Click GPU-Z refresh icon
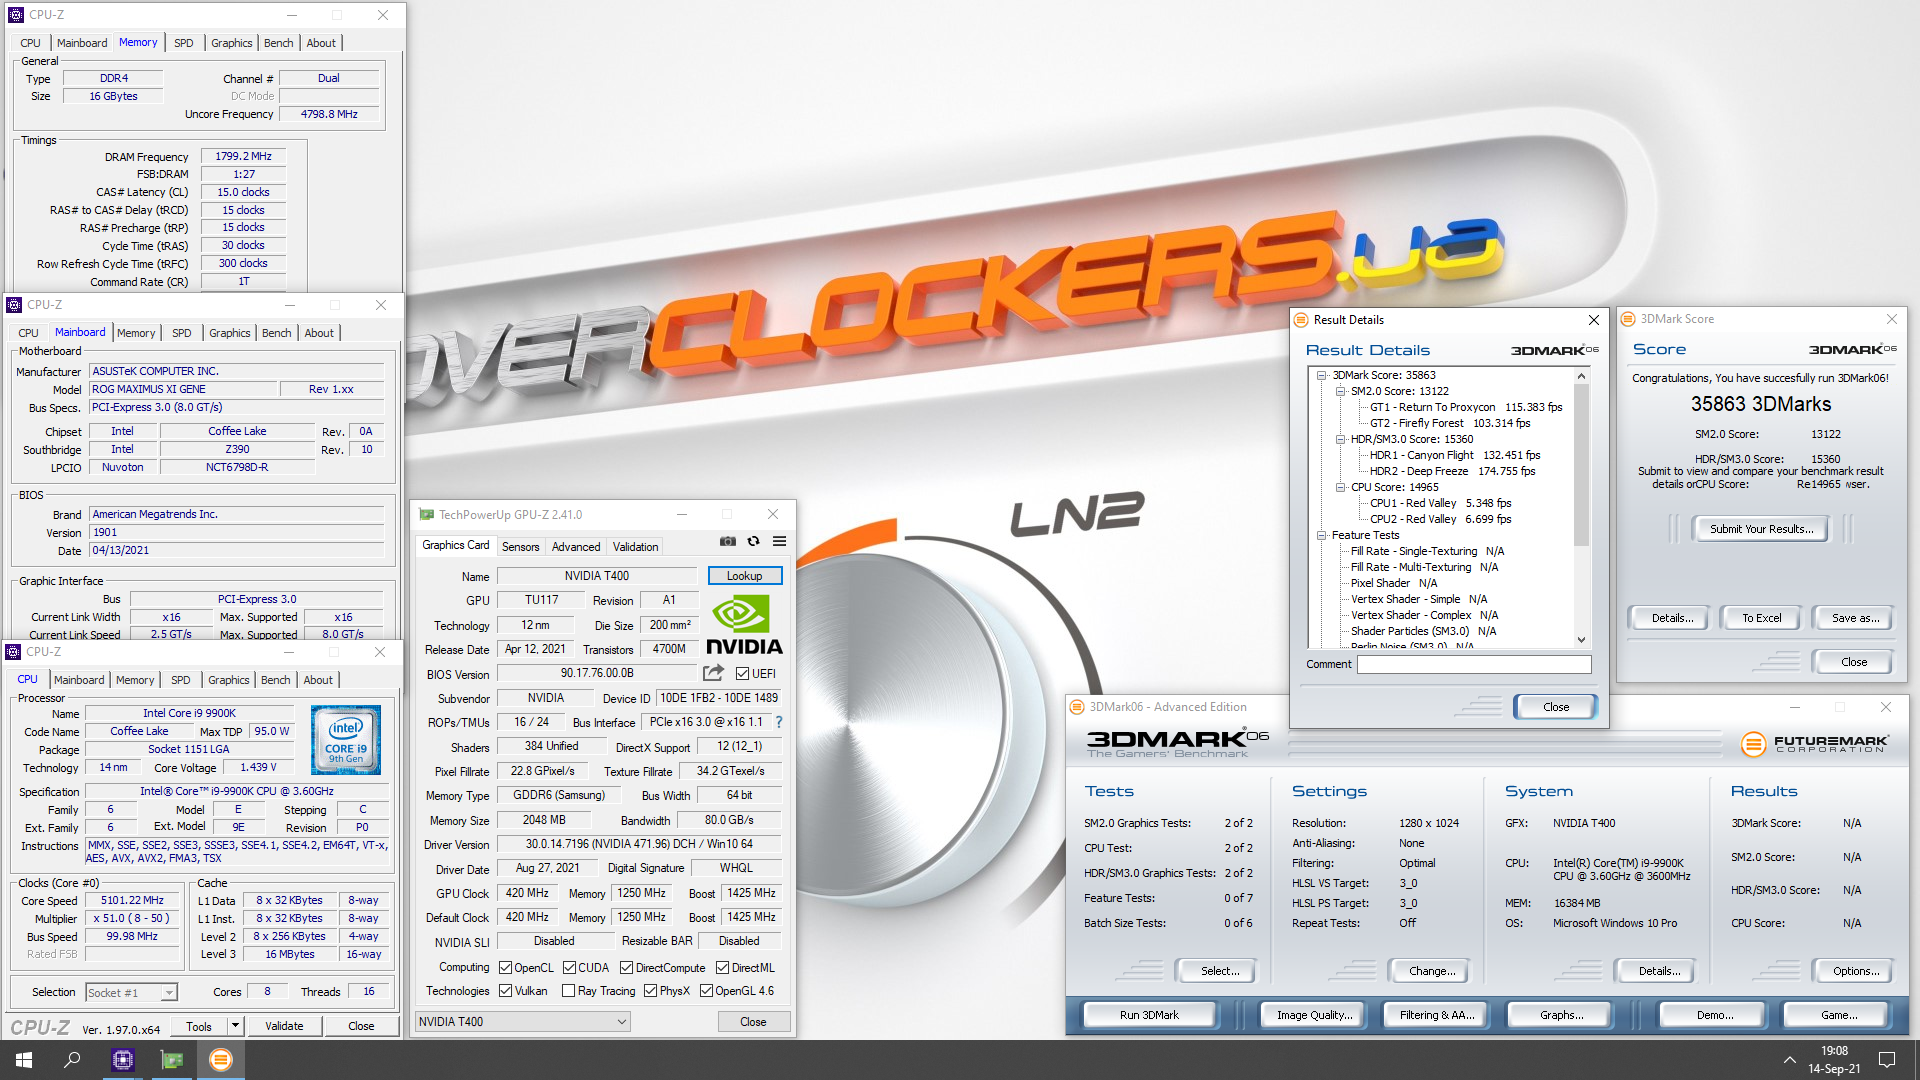 tap(753, 541)
